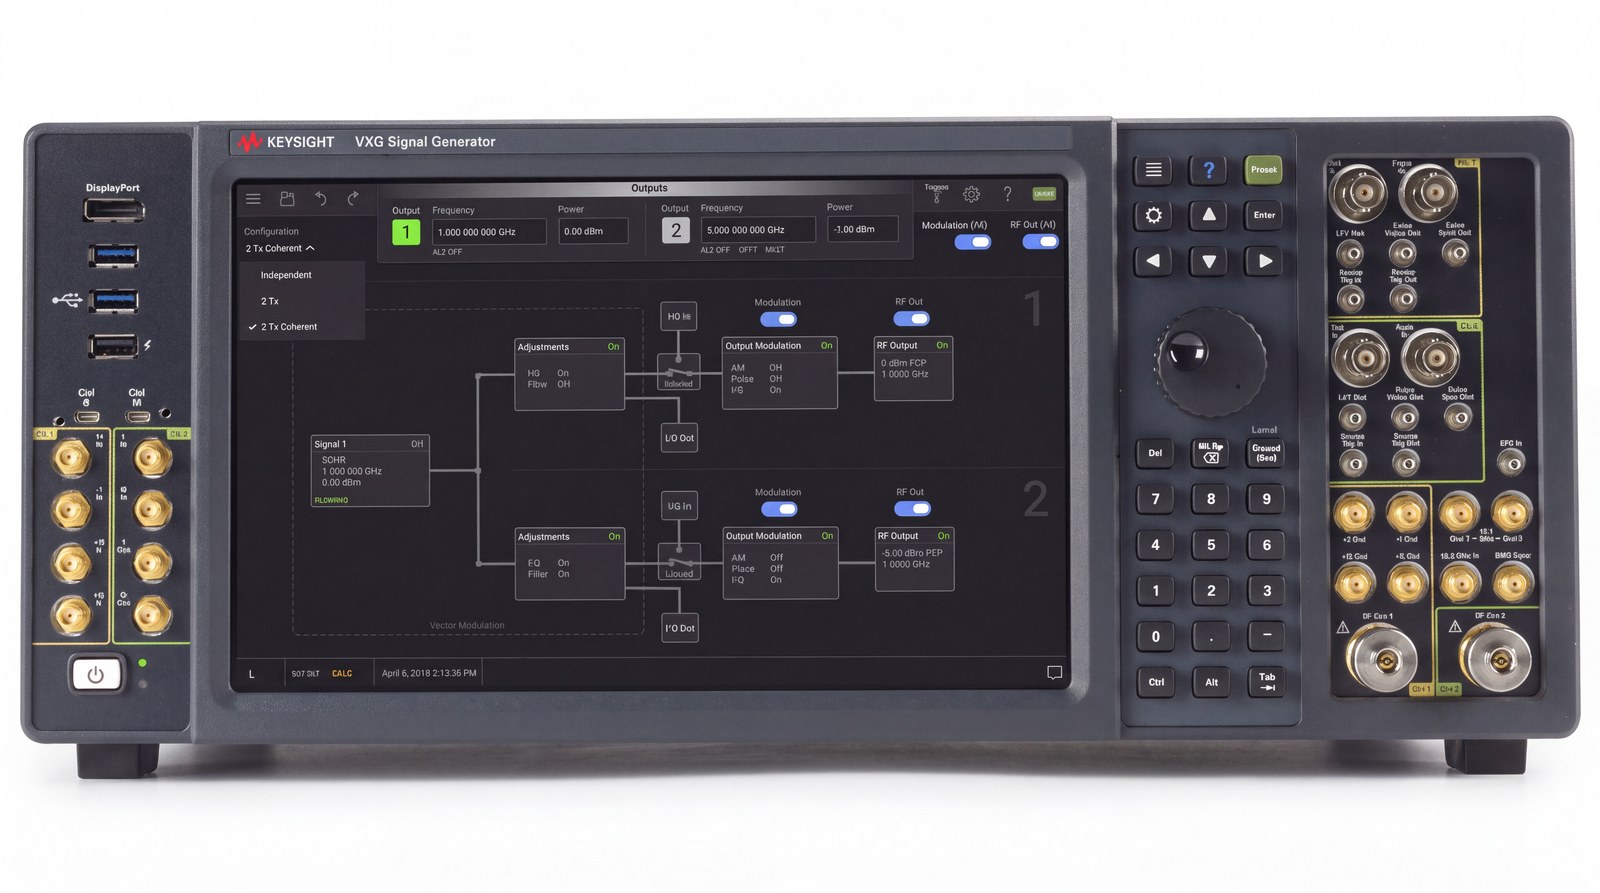Tap the April 6, 2018 date in status bar

click(x=429, y=673)
